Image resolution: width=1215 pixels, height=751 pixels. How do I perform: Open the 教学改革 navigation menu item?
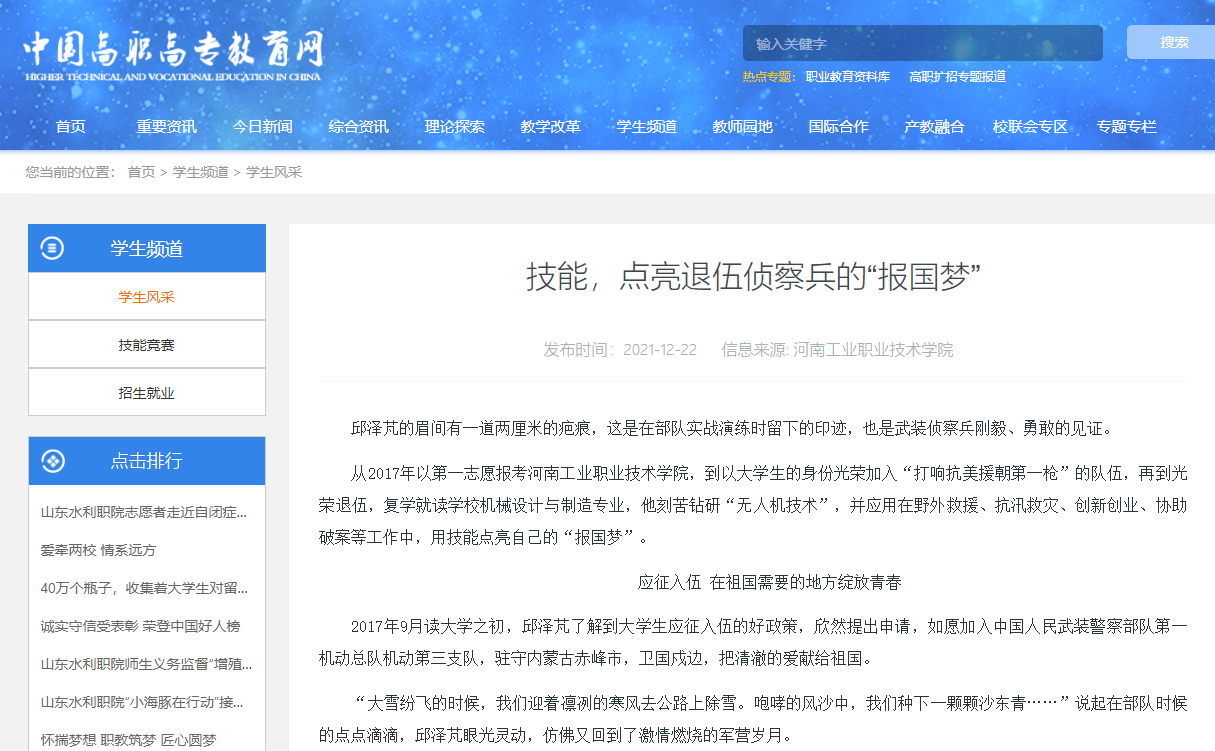pyautogui.click(x=551, y=127)
